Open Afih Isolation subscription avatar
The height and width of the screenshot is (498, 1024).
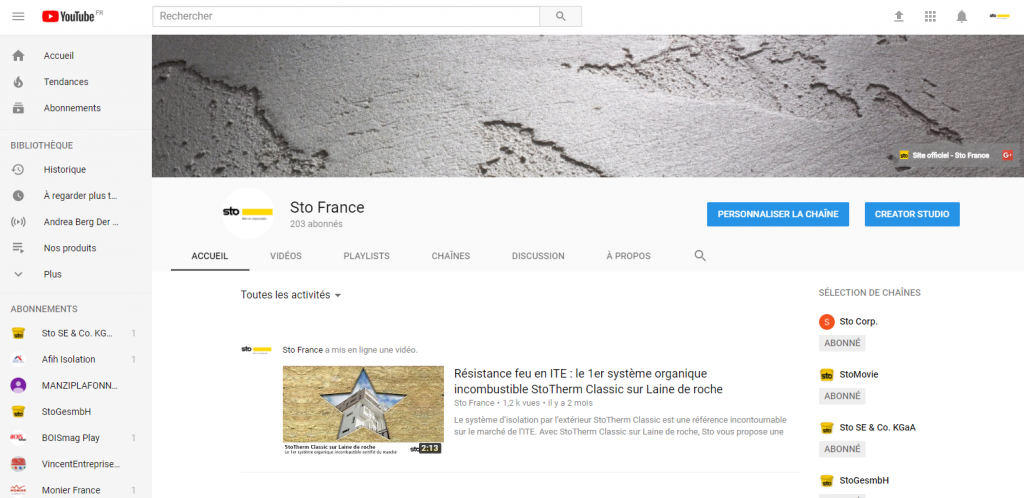[18, 360]
